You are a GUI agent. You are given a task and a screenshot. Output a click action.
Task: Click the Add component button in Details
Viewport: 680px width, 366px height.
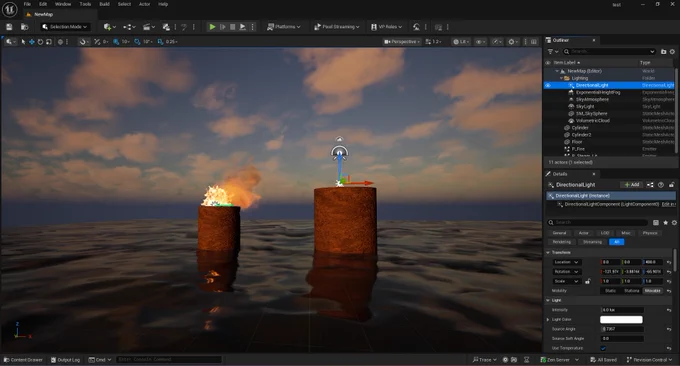[631, 185]
